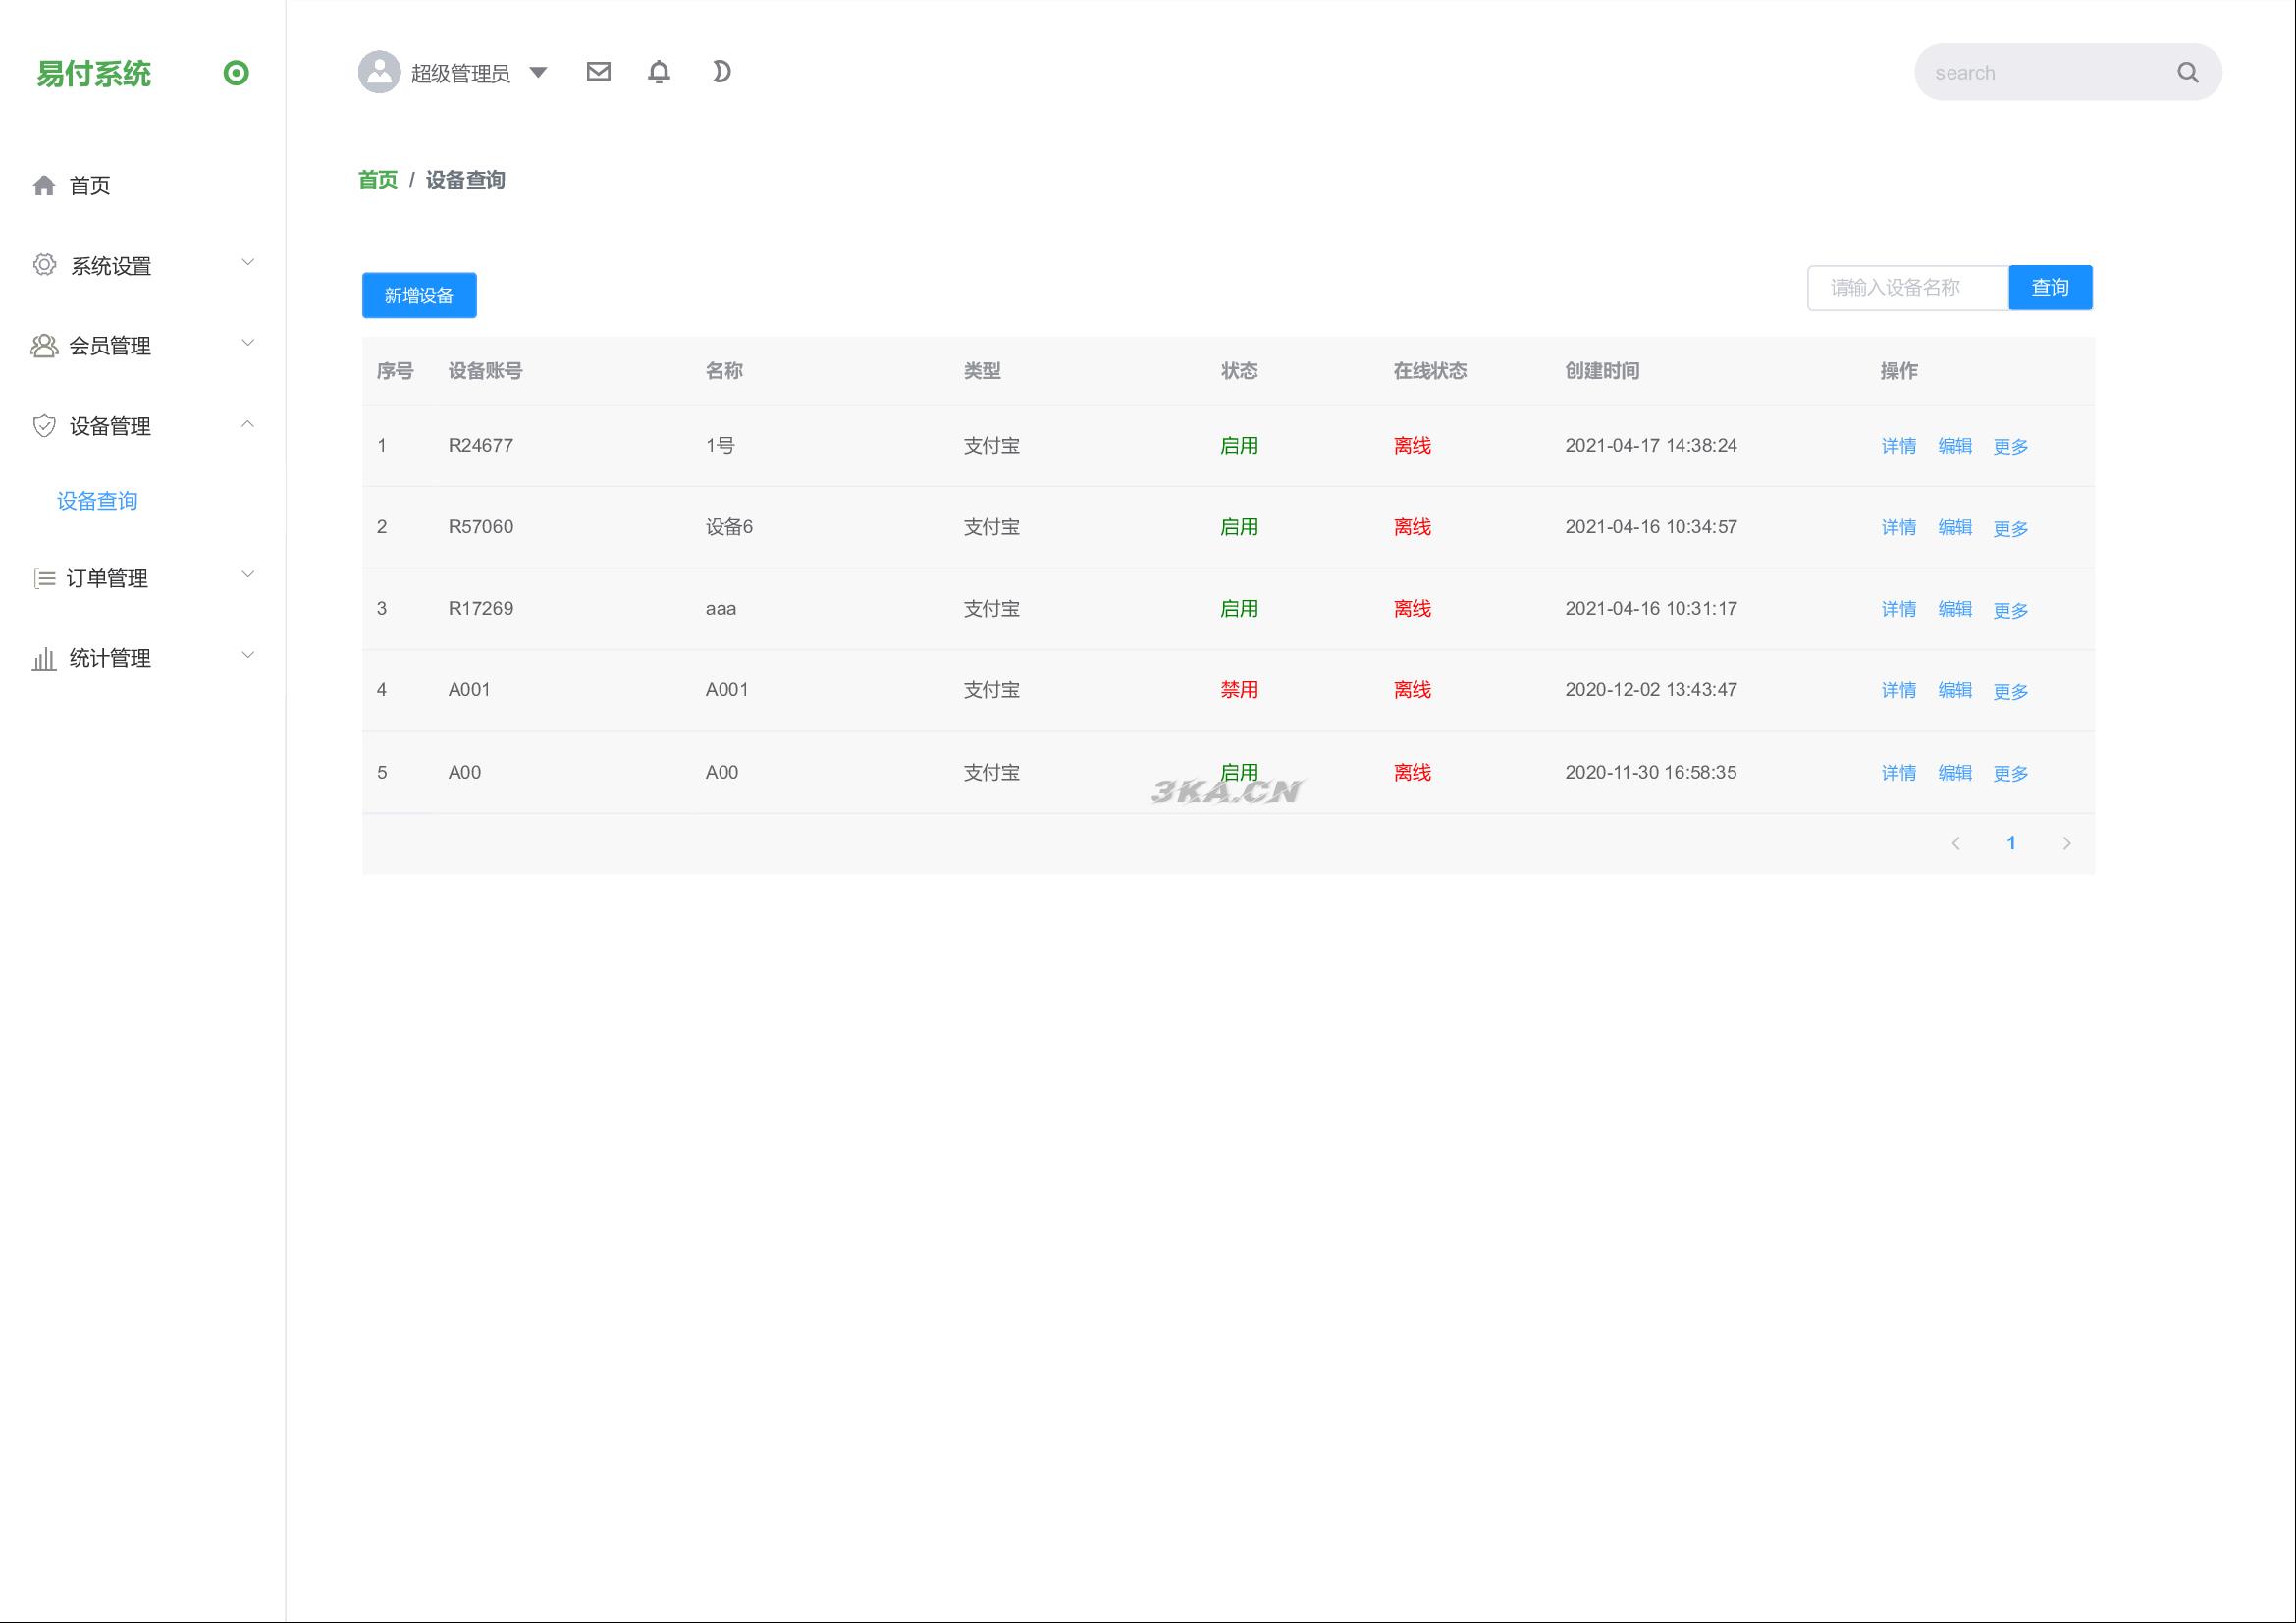Click the 查询 button
The image size is (2296, 1623).
tap(2050, 288)
